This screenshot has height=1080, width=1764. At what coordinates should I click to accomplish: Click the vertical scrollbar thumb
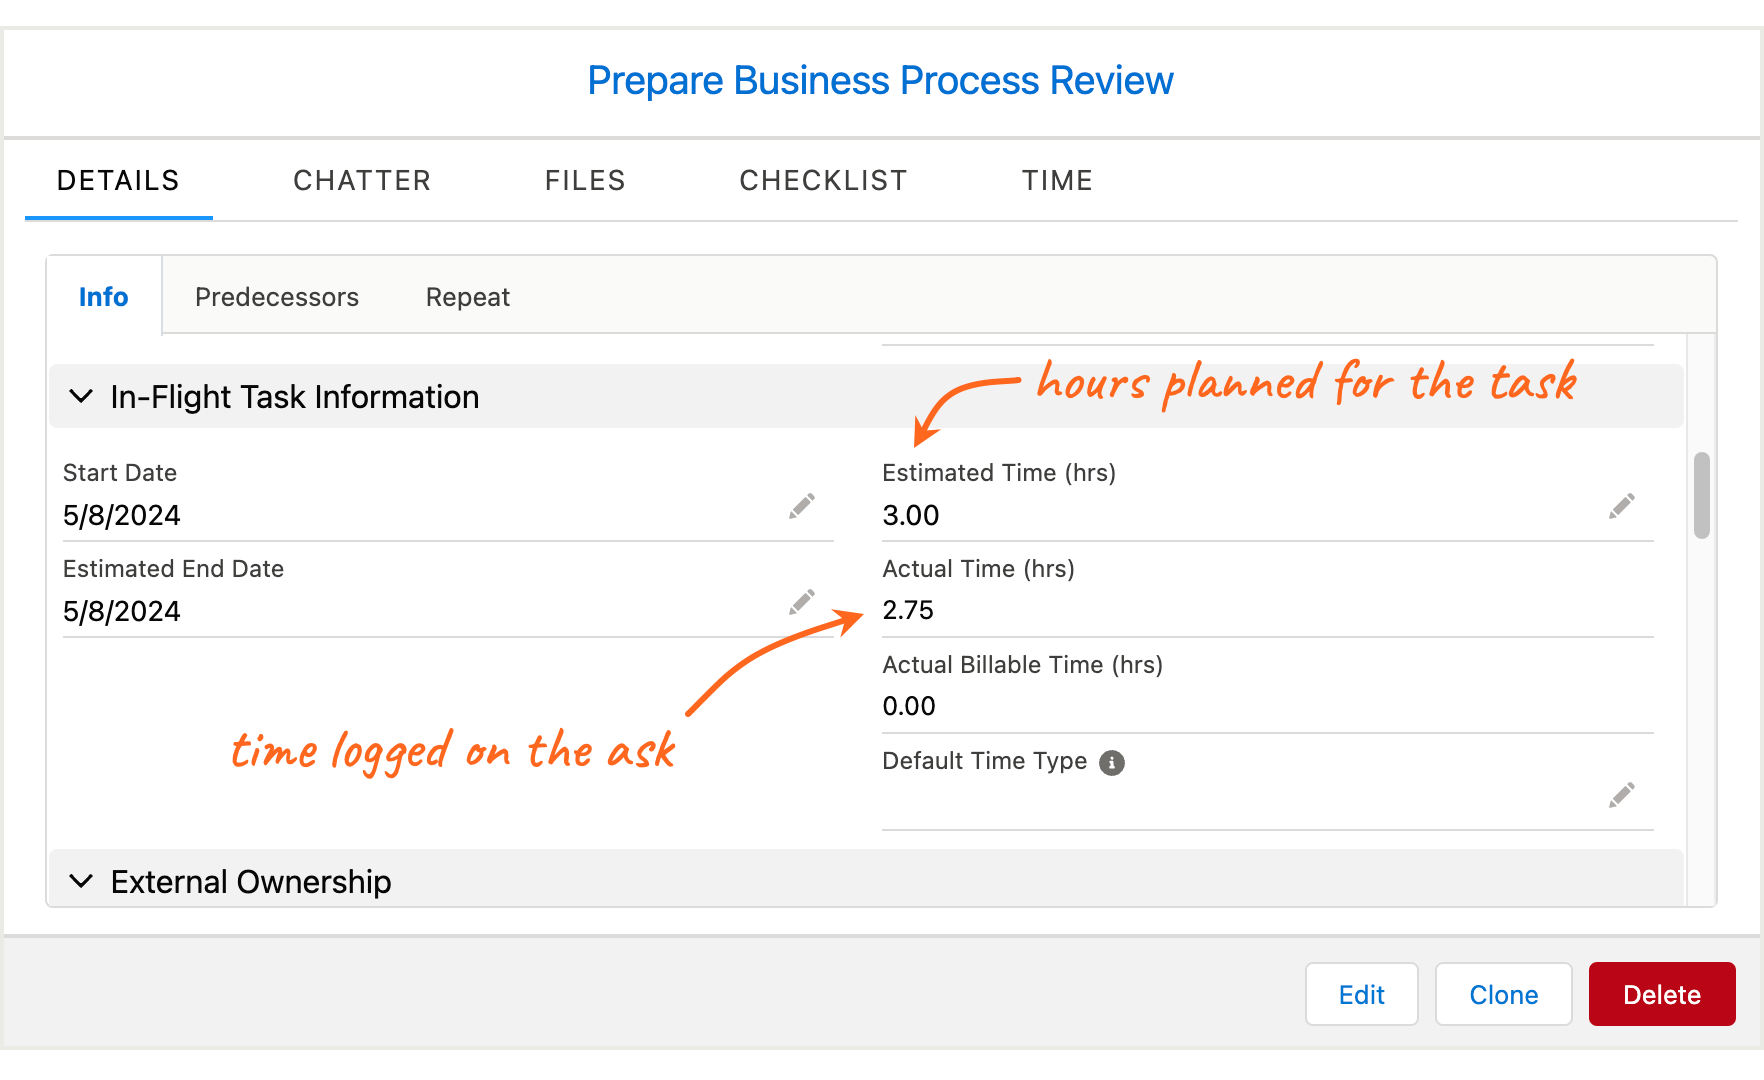1702,496
